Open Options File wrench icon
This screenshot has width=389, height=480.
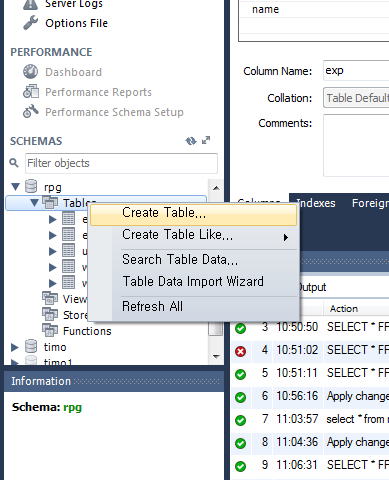pos(31,23)
